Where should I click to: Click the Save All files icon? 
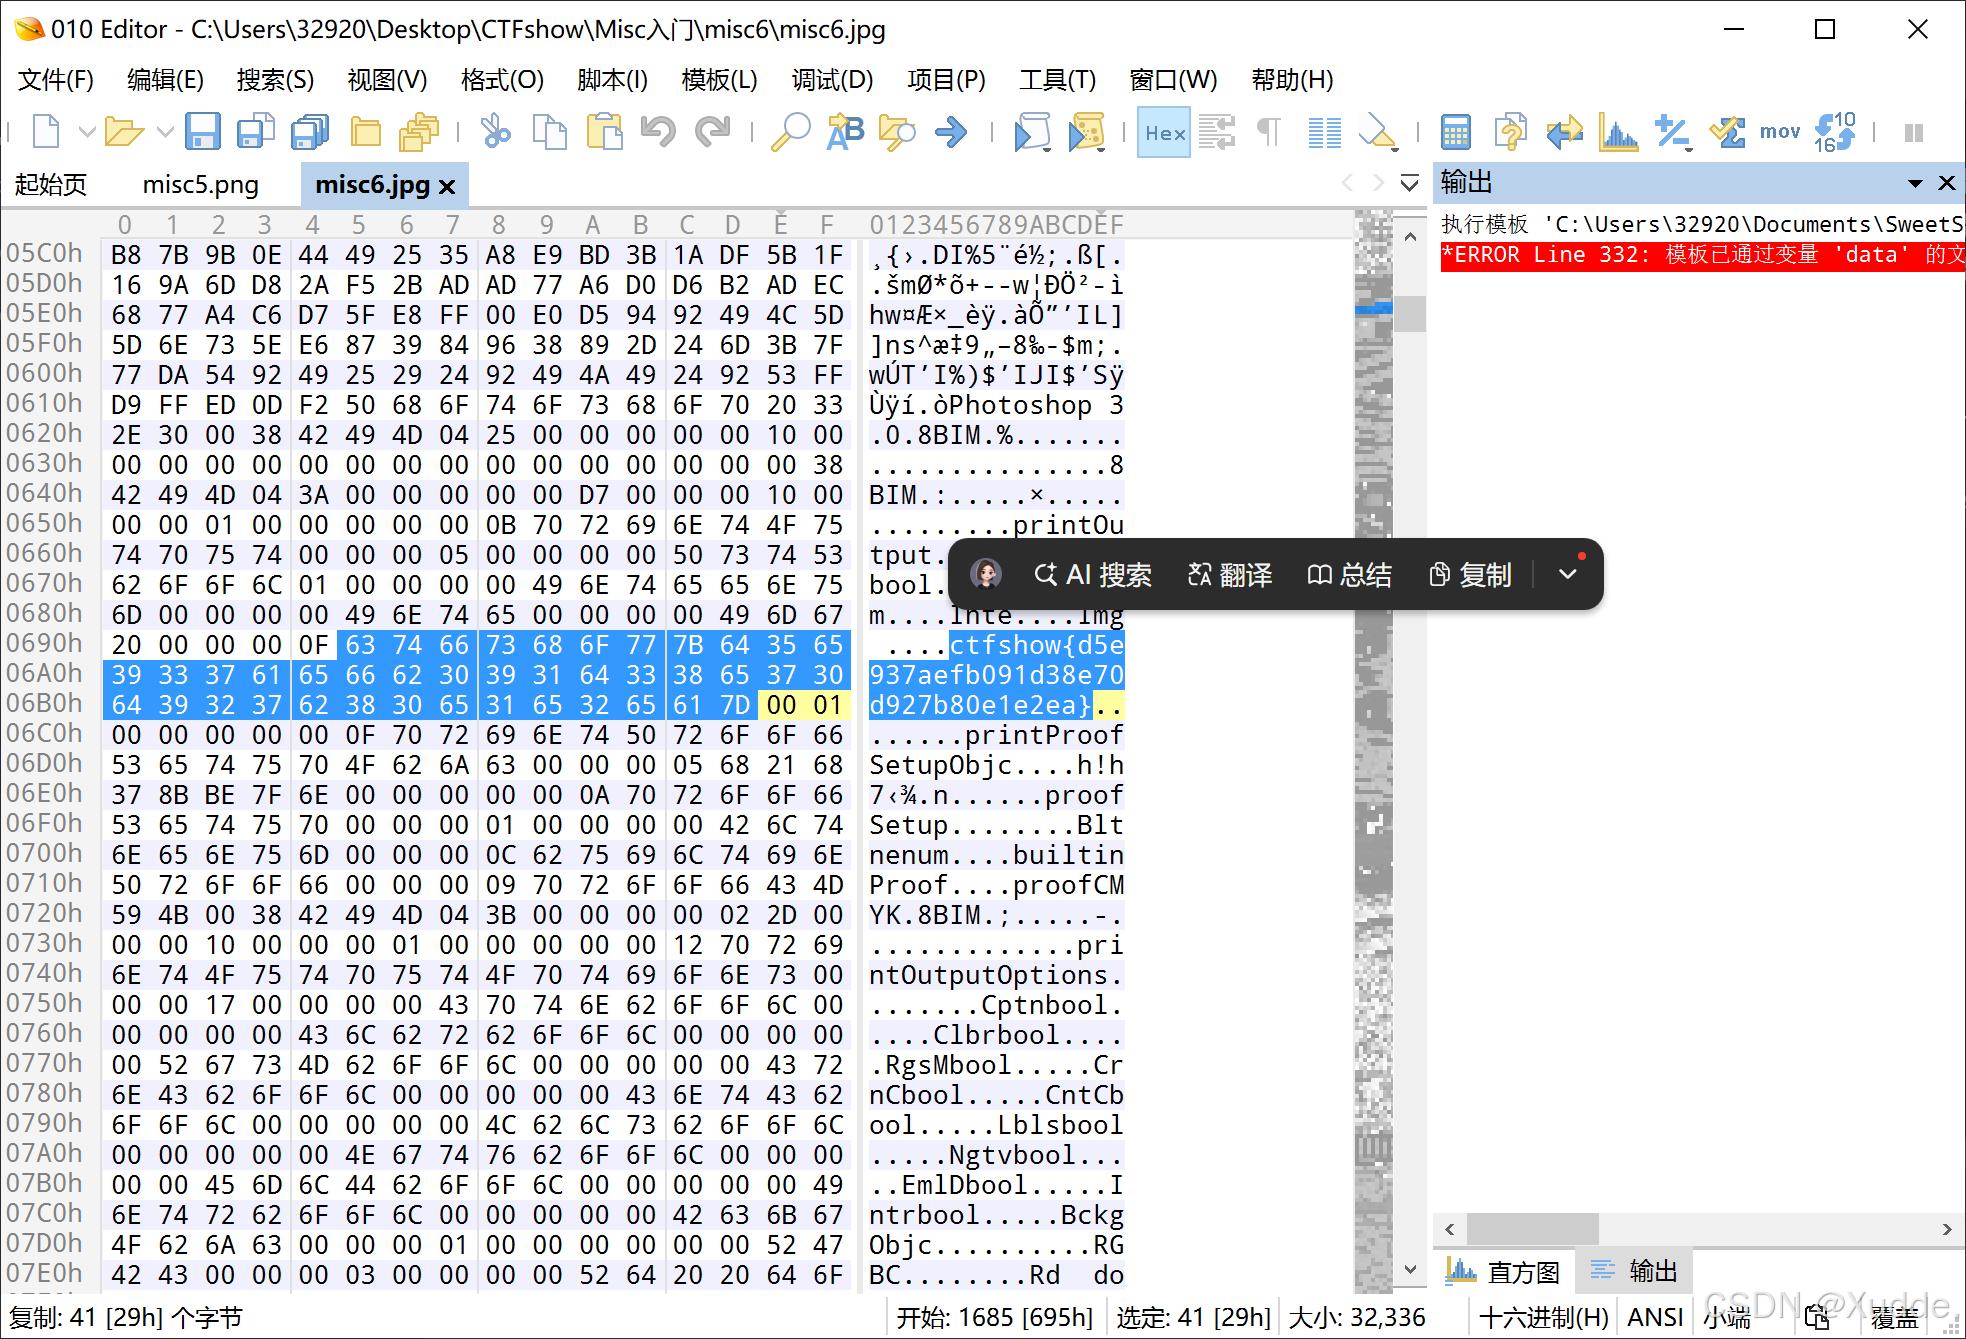pos(310,131)
